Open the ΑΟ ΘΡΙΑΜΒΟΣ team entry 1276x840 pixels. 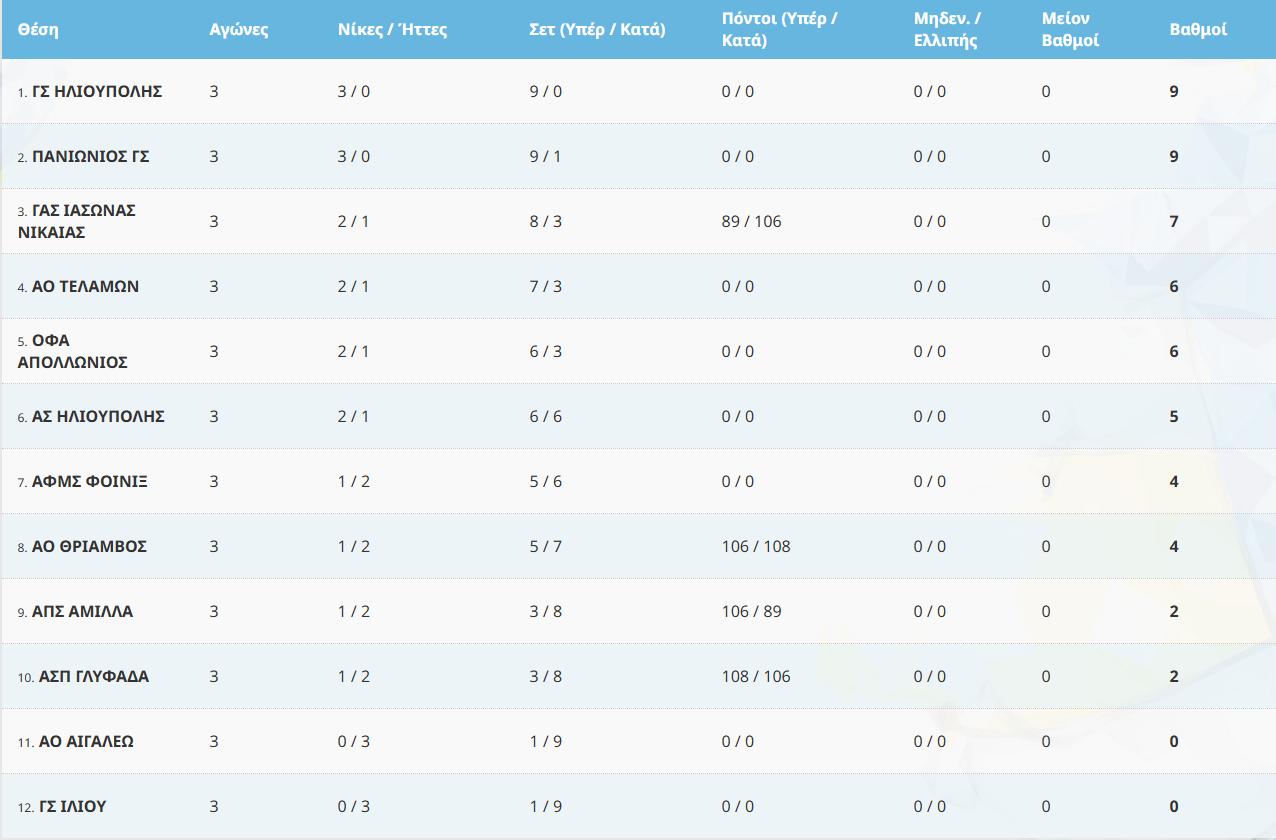pos(89,546)
